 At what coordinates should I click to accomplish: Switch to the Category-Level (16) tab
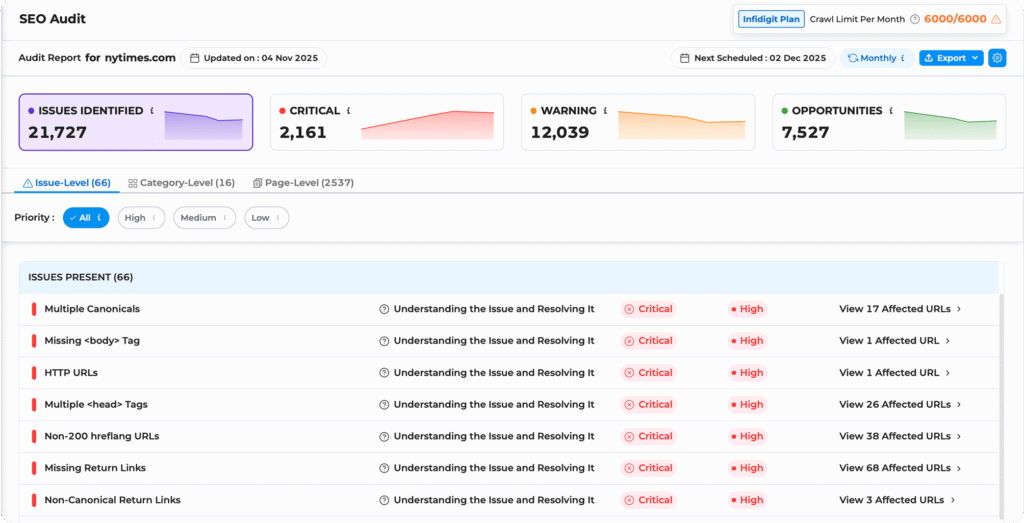[x=181, y=183]
